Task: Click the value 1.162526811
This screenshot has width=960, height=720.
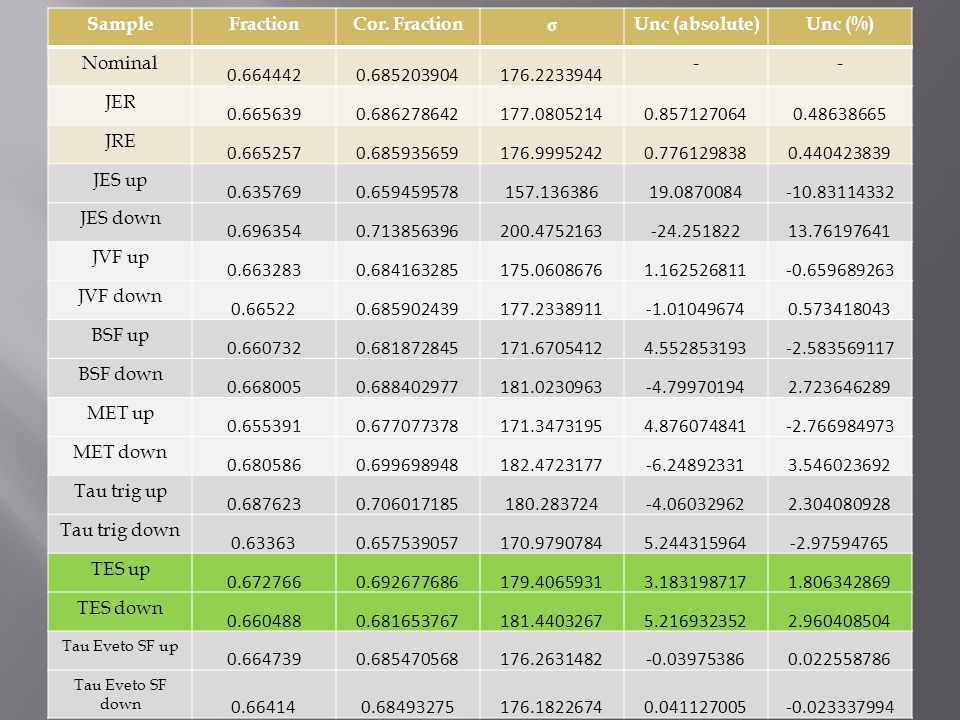Action: (x=695, y=270)
